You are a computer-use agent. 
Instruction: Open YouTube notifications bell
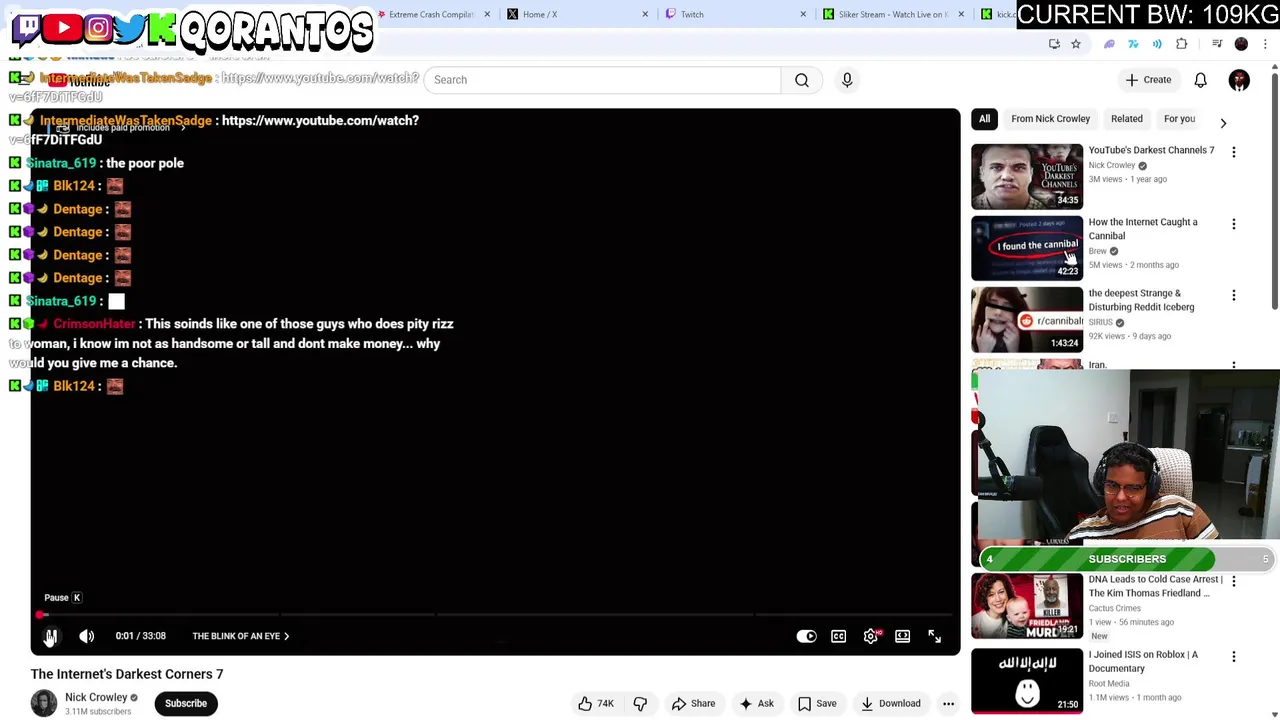click(1201, 80)
